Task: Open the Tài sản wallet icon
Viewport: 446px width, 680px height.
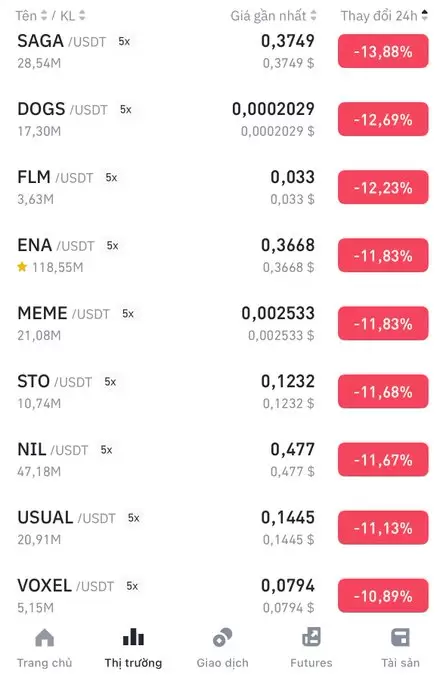Action: [400, 638]
